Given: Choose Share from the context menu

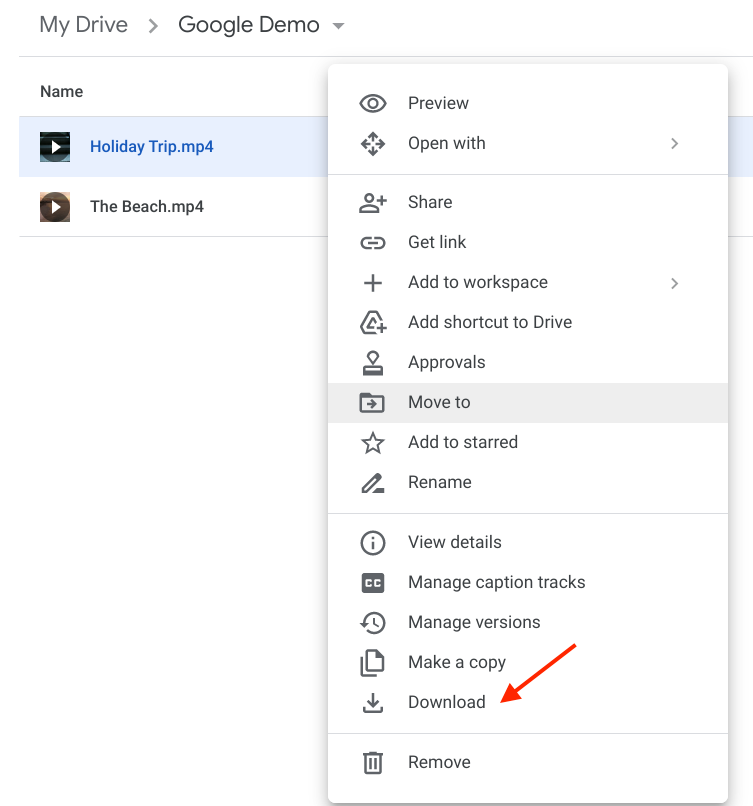Looking at the screenshot, I should click(528, 203).
